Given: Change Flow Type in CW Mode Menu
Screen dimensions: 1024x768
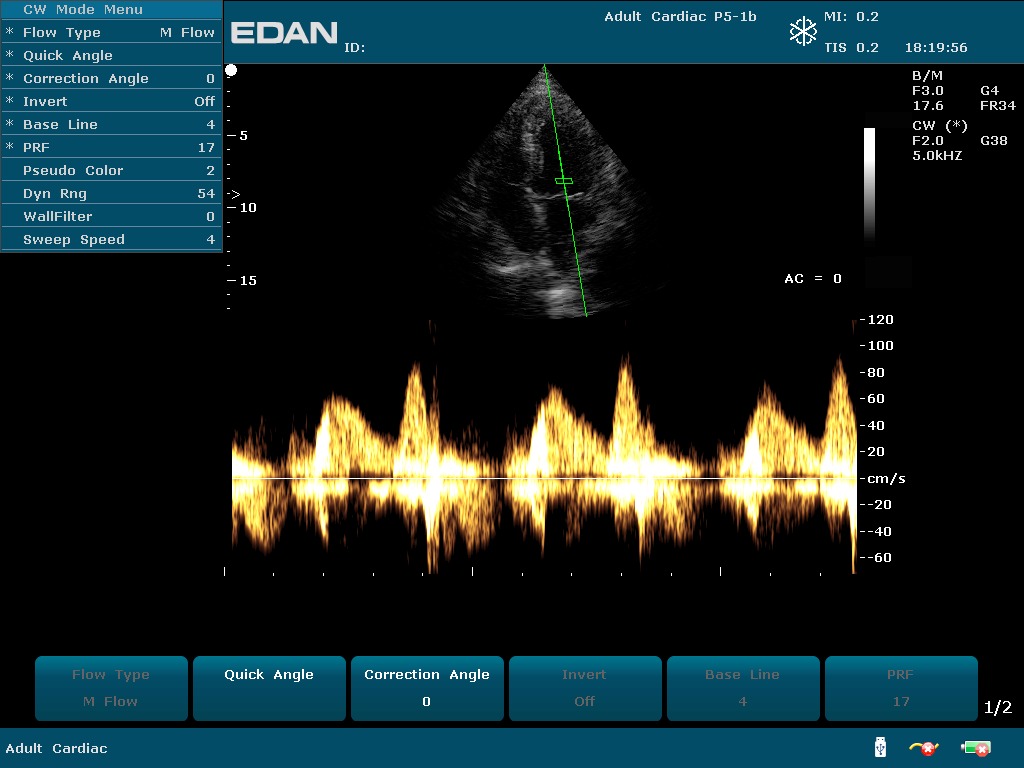Looking at the screenshot, I should 111,32.
